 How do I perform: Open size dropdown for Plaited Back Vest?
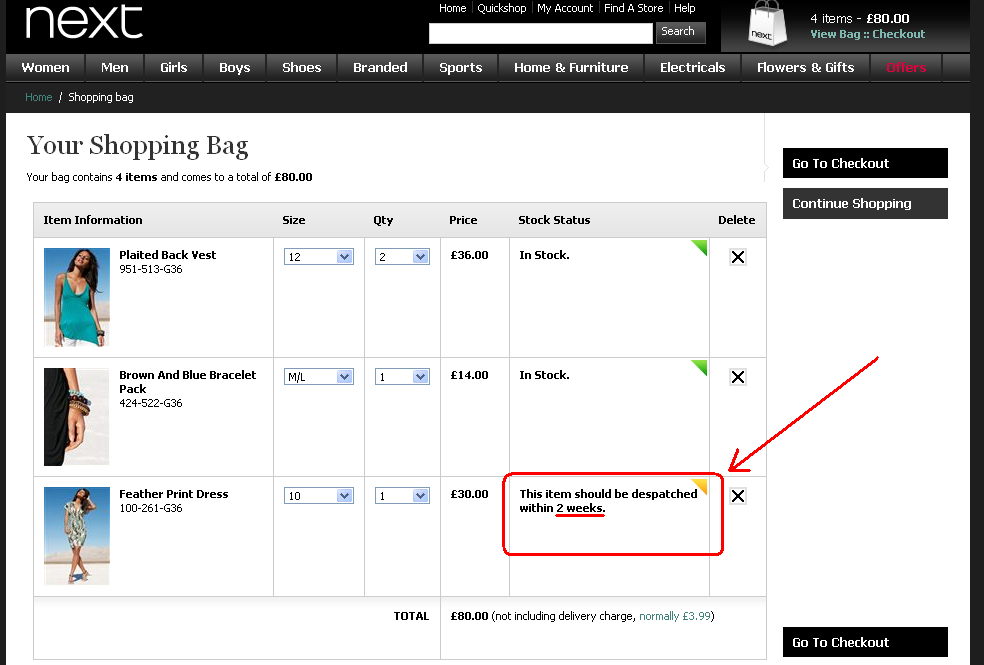pyautogui.click(x=319, y=257)
